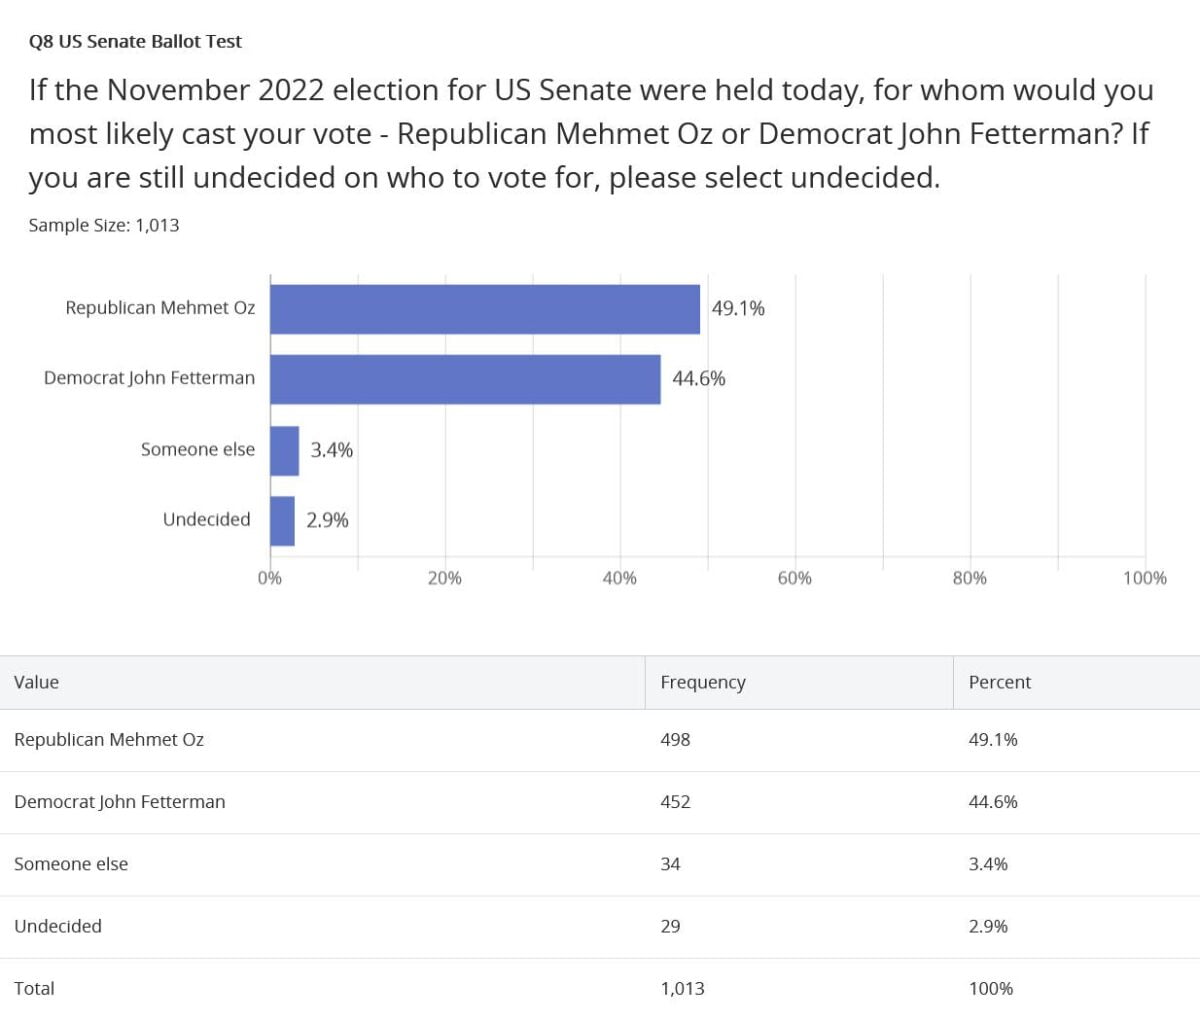The height and width of the screenshot is (1020, 1200).
Task: Click the Value column header
Action: coord(37,682)
